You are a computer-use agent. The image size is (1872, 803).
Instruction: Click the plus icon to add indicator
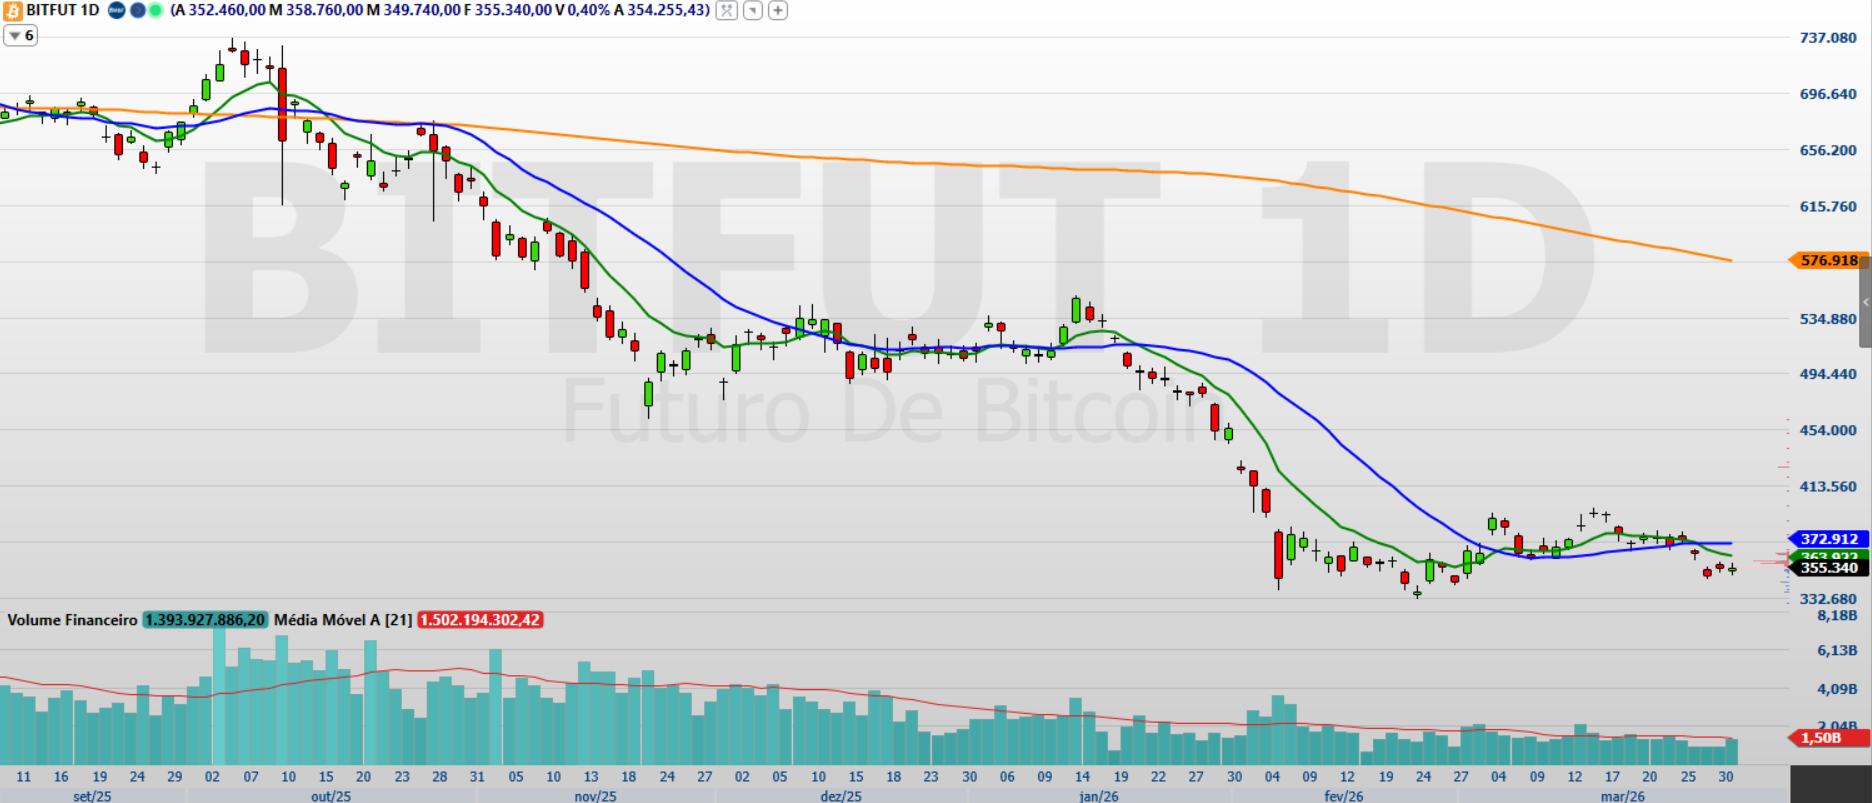pyautogui.click(x=777, y=10)
